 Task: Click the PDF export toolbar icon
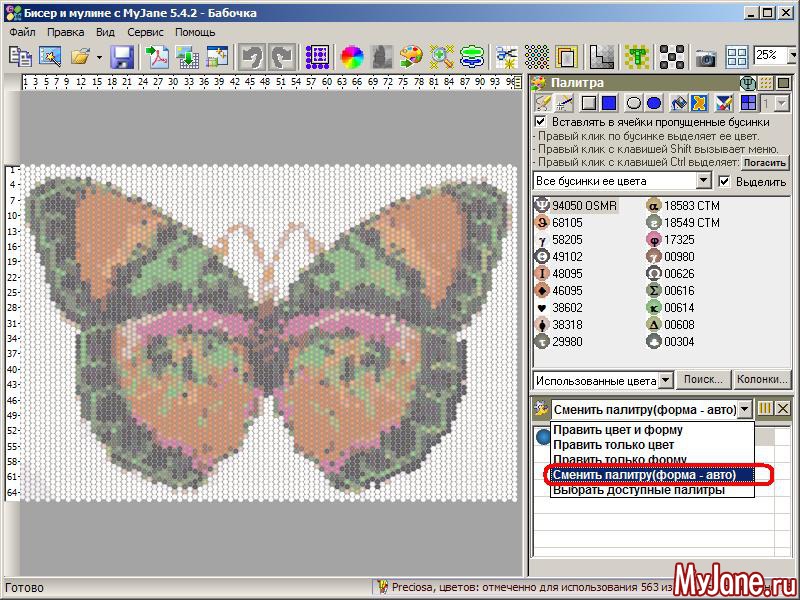pyautogui.click(x=157, y=56)
